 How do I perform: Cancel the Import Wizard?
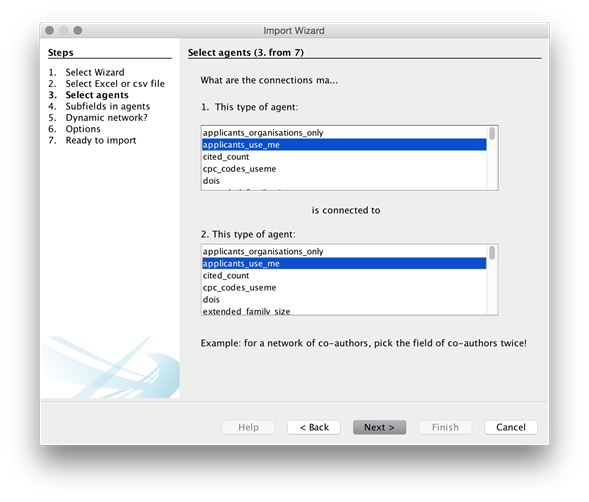coord(511,427)
